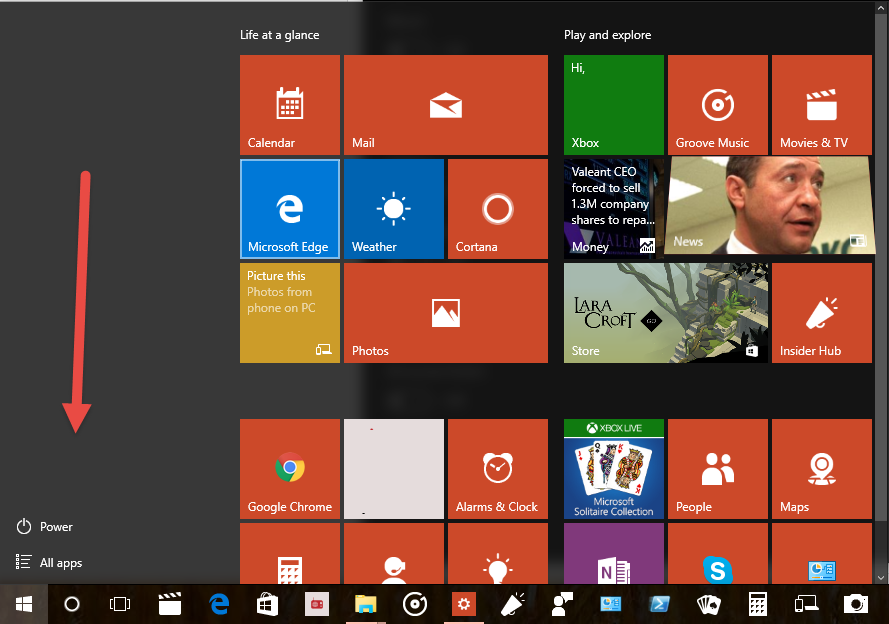
Task: Open Cortana circle on the taskbar
Action: 72,604
